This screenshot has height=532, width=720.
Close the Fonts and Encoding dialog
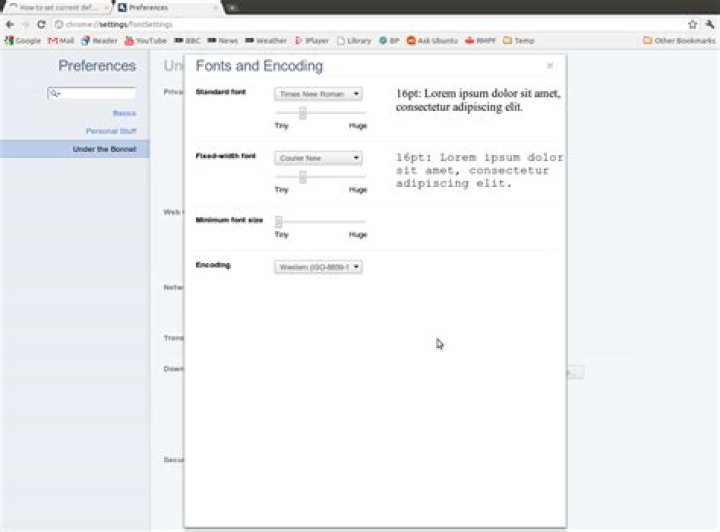[x=550, y=66]
